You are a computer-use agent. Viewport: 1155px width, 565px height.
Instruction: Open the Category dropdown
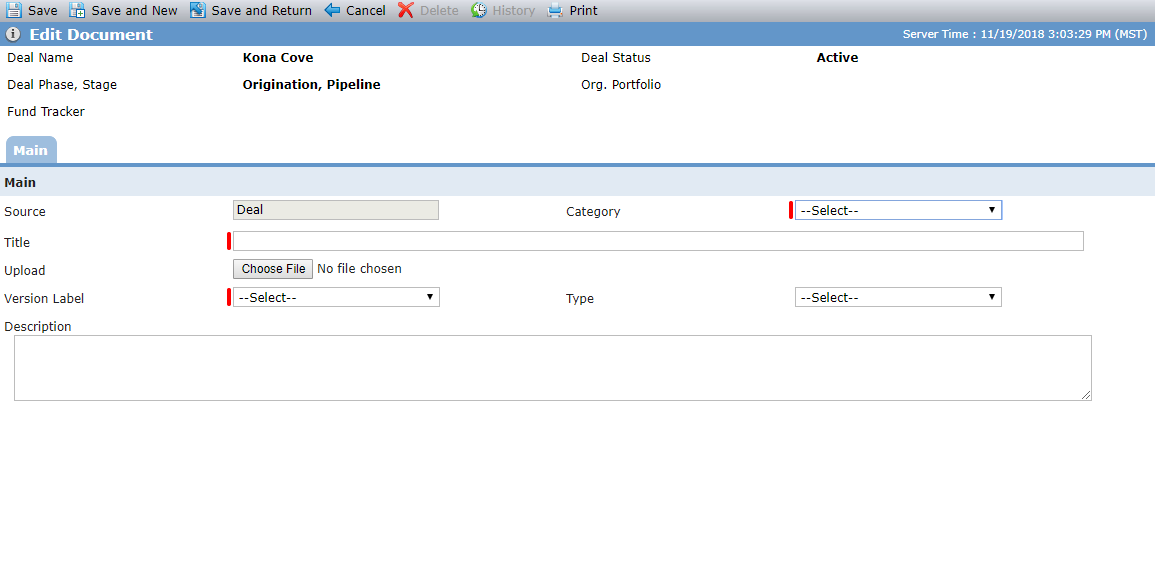pyautogui.click(x=898, y=211)
